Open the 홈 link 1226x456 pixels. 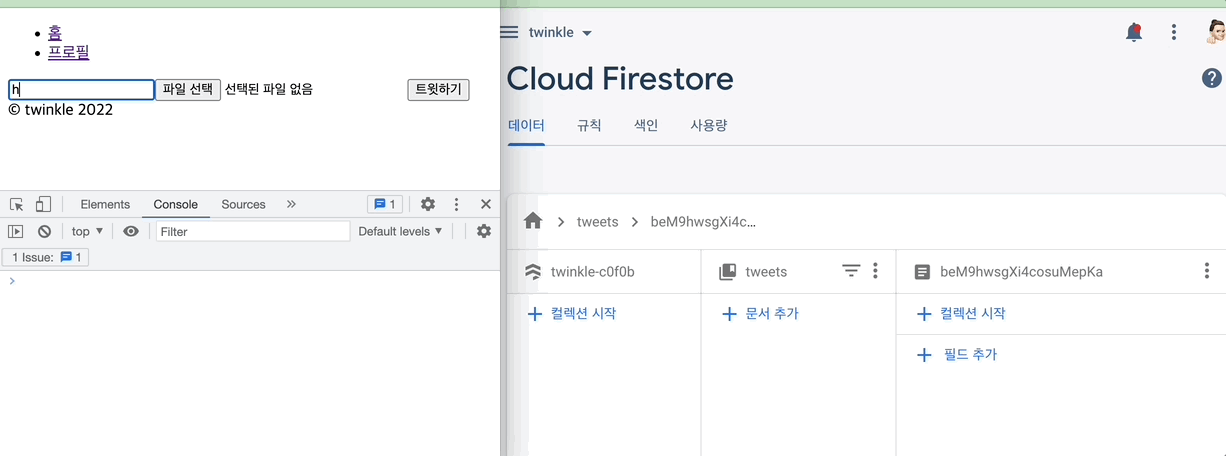click(54, 33)
